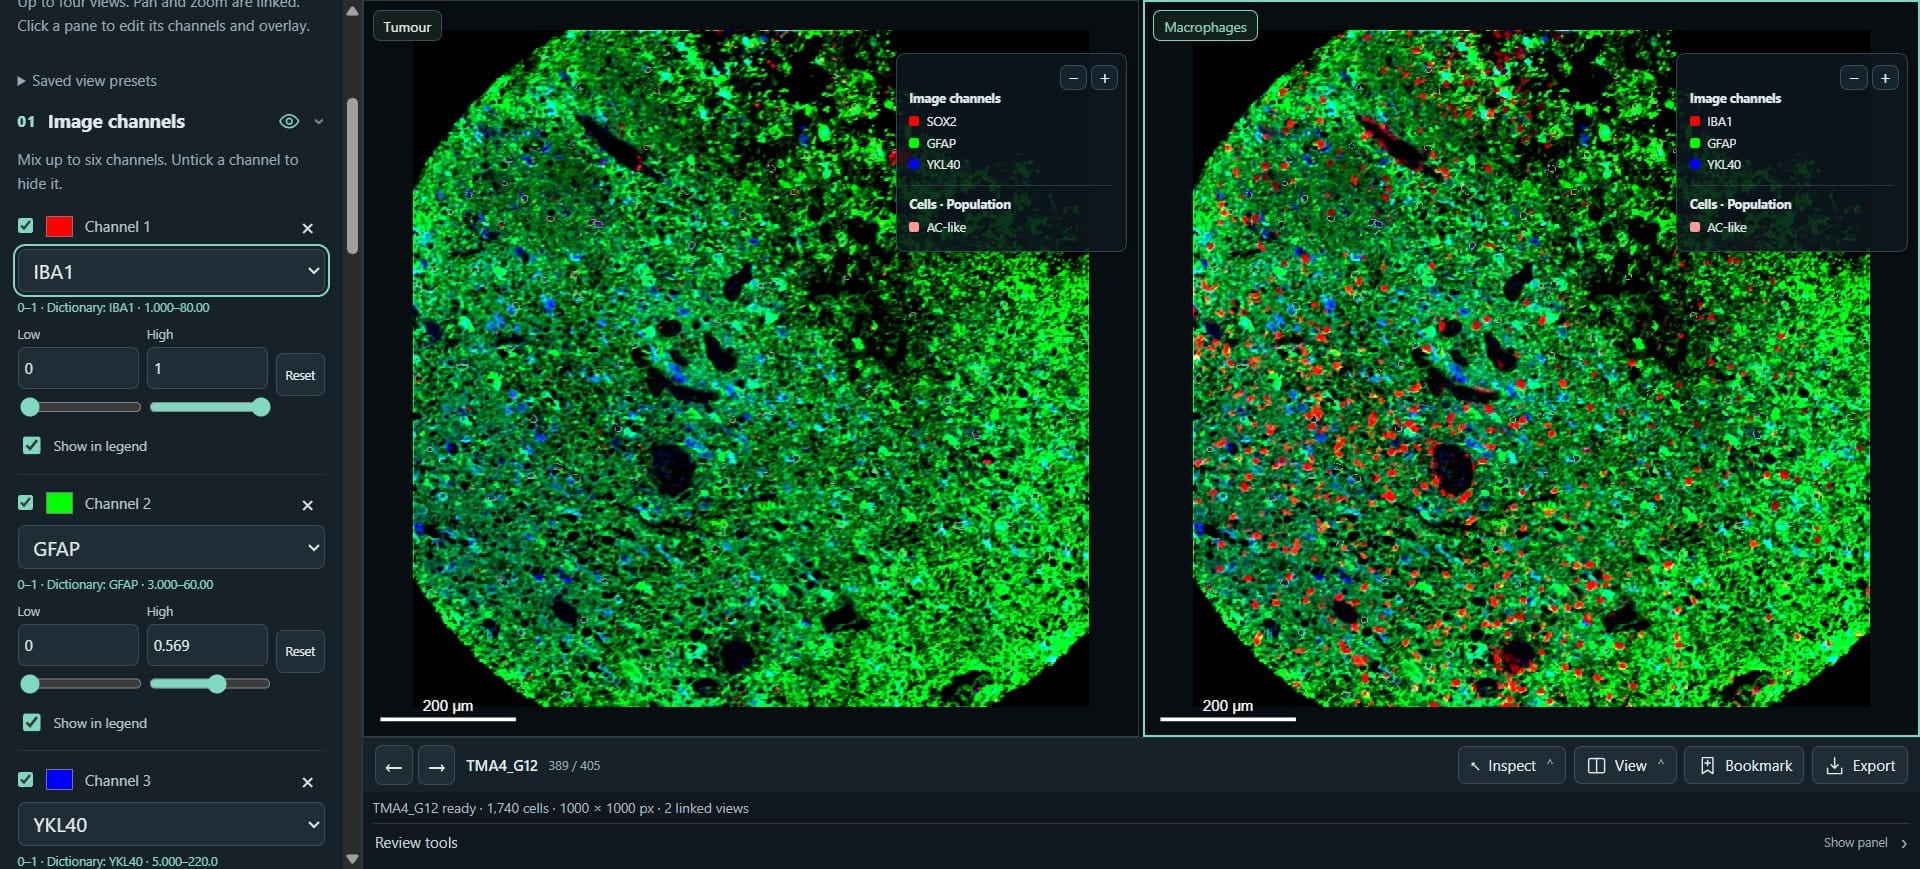Click the Export button

click(x=1860, y=766)
